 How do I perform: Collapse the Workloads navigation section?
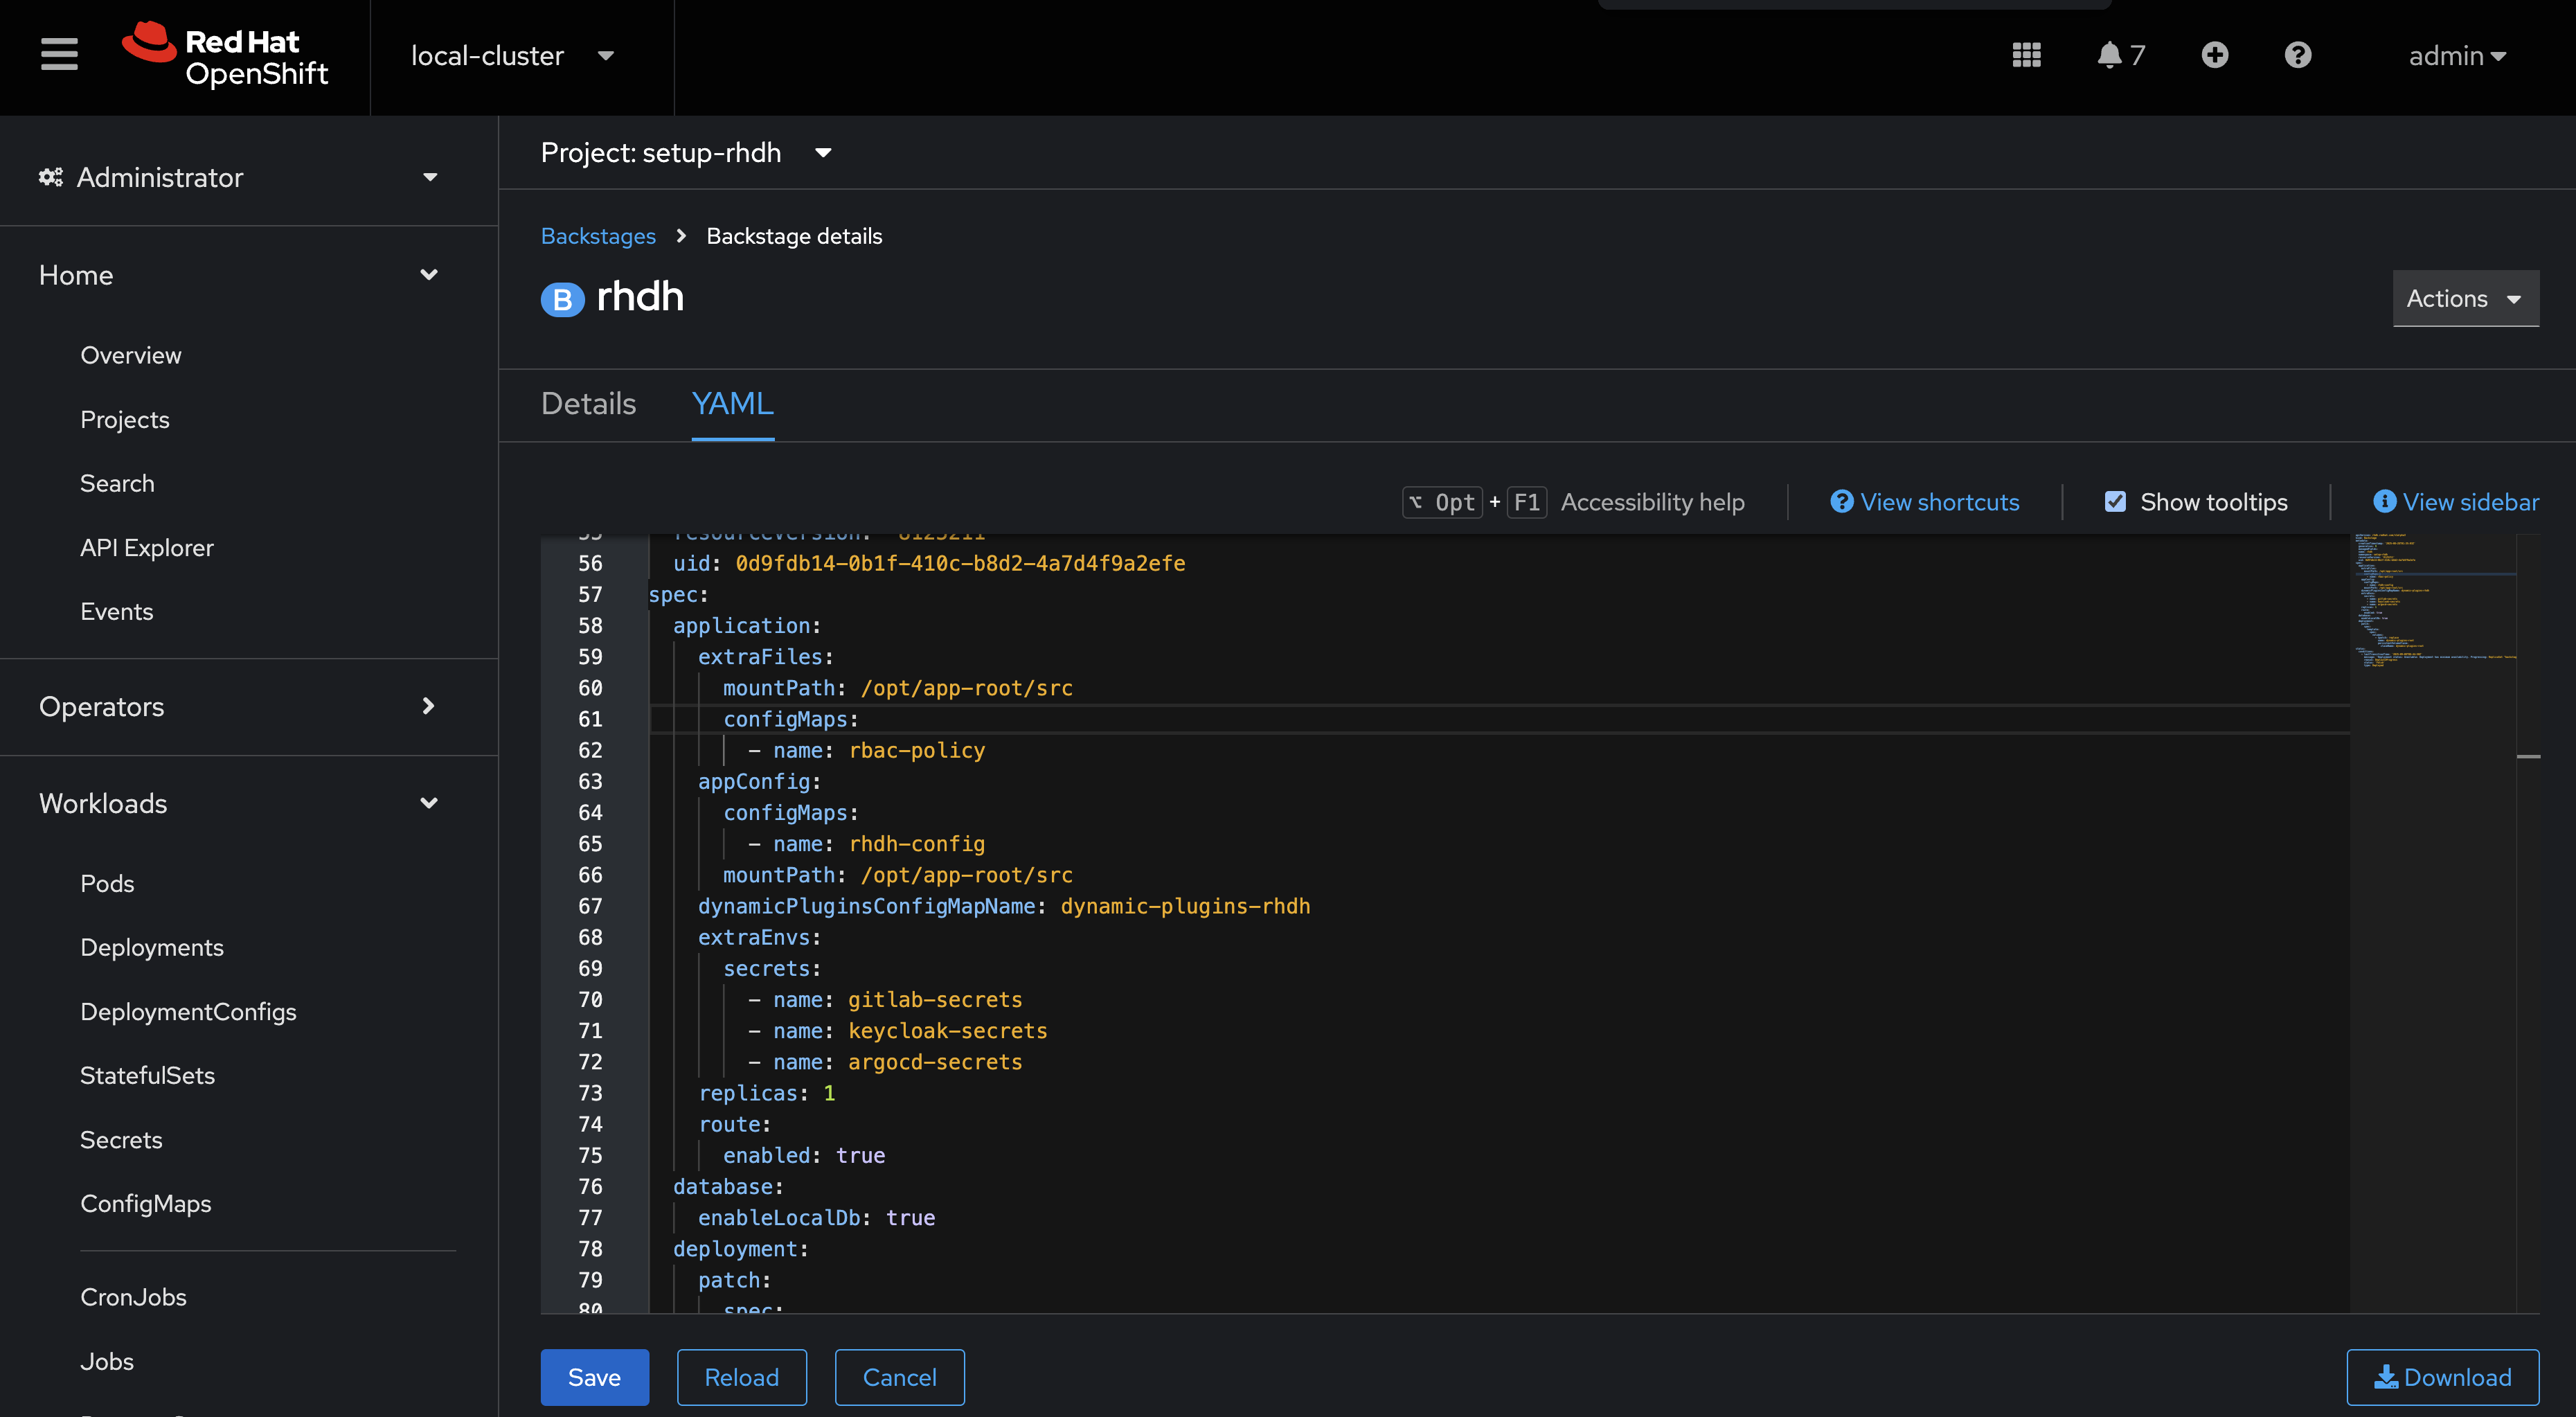(x=238, y=803)
